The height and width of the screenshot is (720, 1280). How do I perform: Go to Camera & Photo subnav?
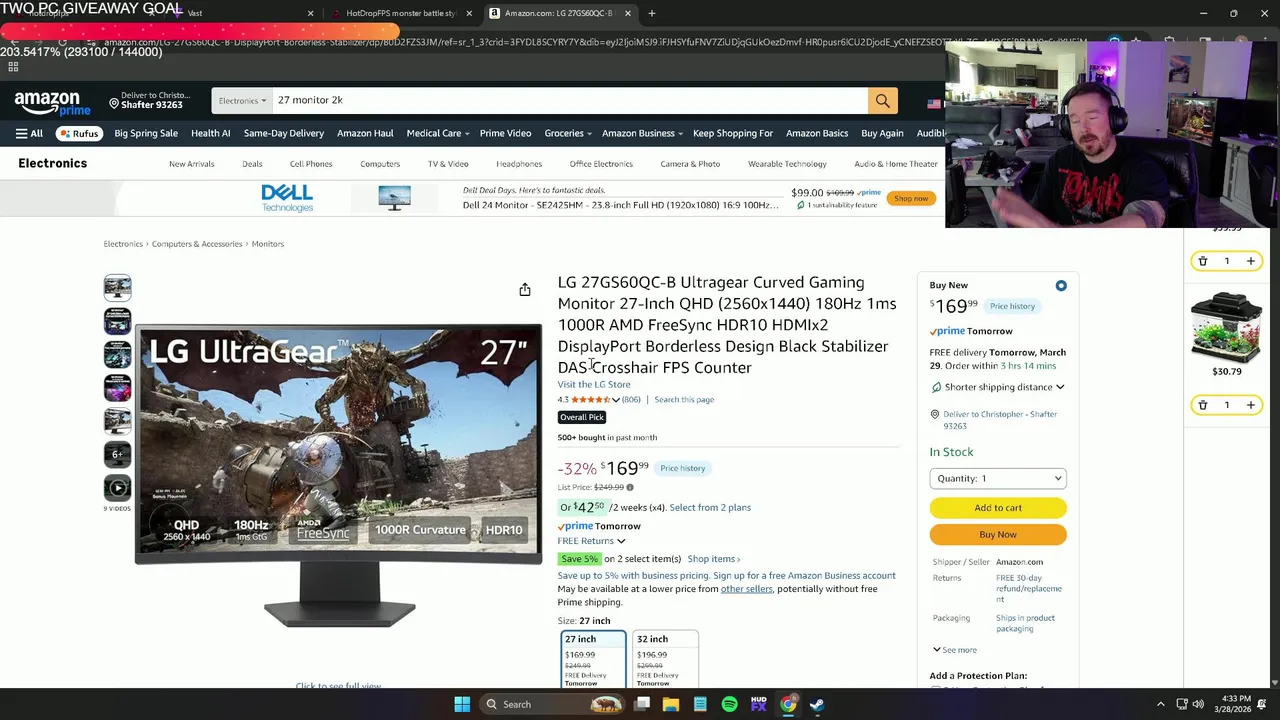pos(690,164)
